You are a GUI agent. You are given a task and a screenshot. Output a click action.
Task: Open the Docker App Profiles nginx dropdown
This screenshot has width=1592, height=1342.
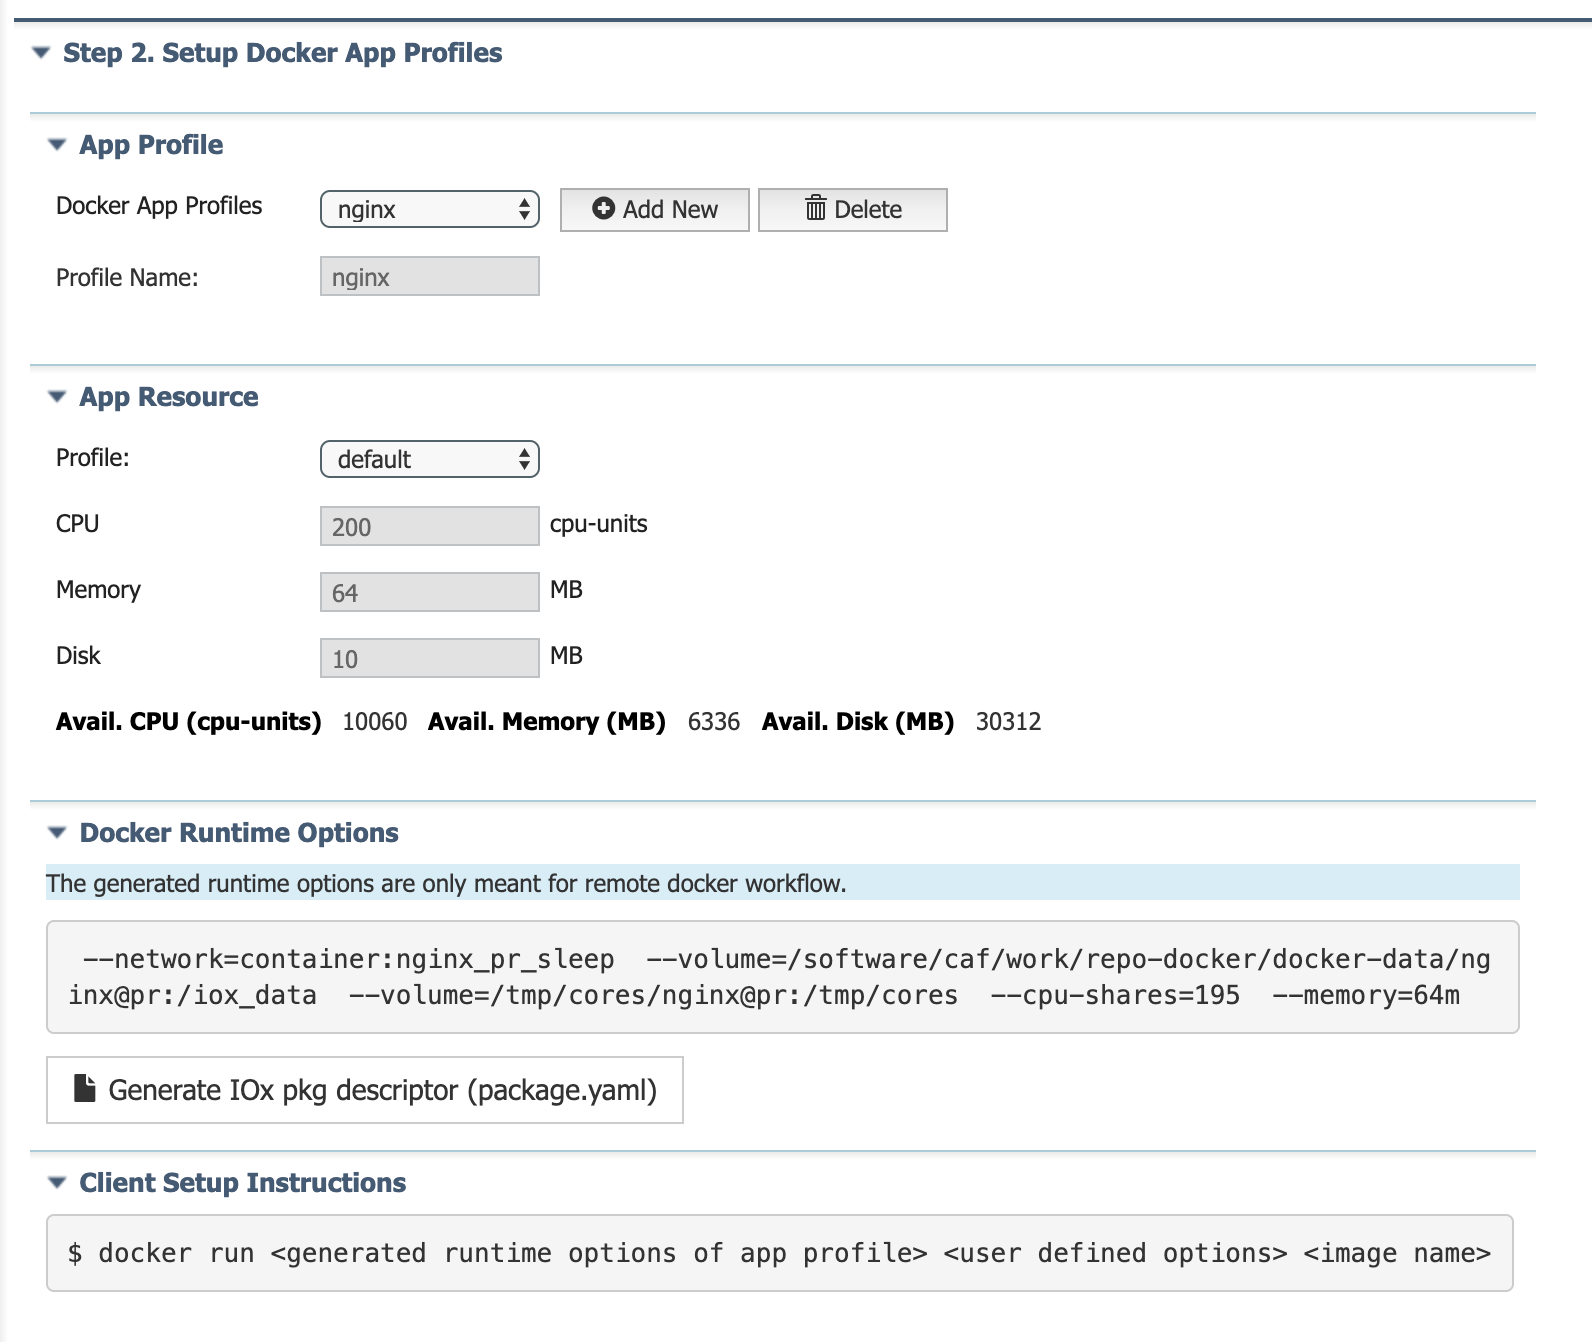pyautogui.click(x=430, y=209)
